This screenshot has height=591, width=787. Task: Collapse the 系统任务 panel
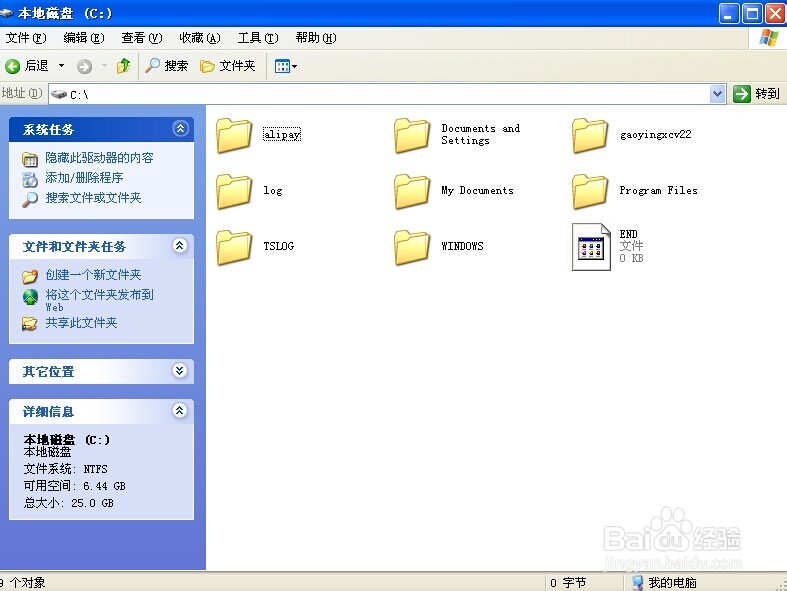coord(180,129)
